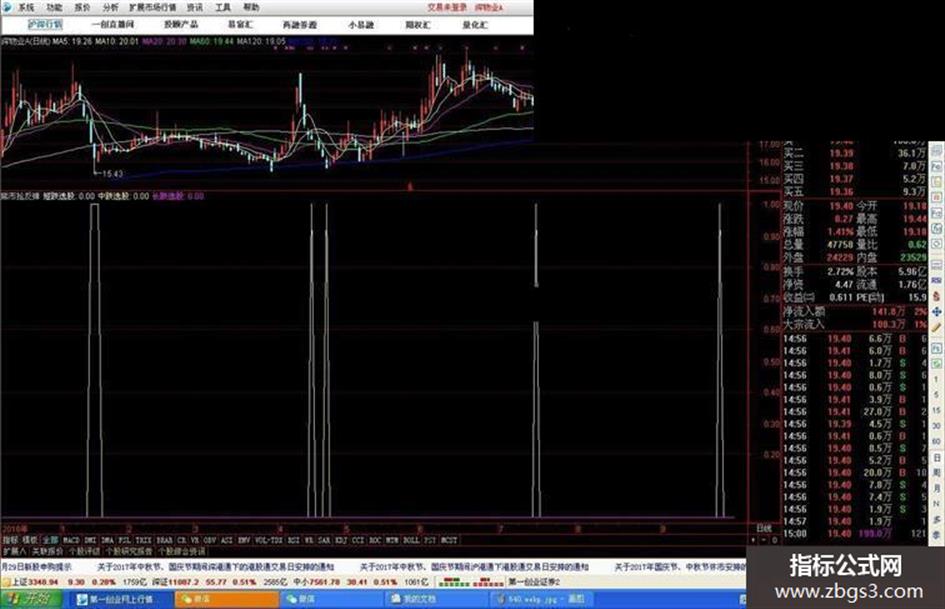Select the 量化汇 tab
The image size is (945, 609).
tap(475, 25)
